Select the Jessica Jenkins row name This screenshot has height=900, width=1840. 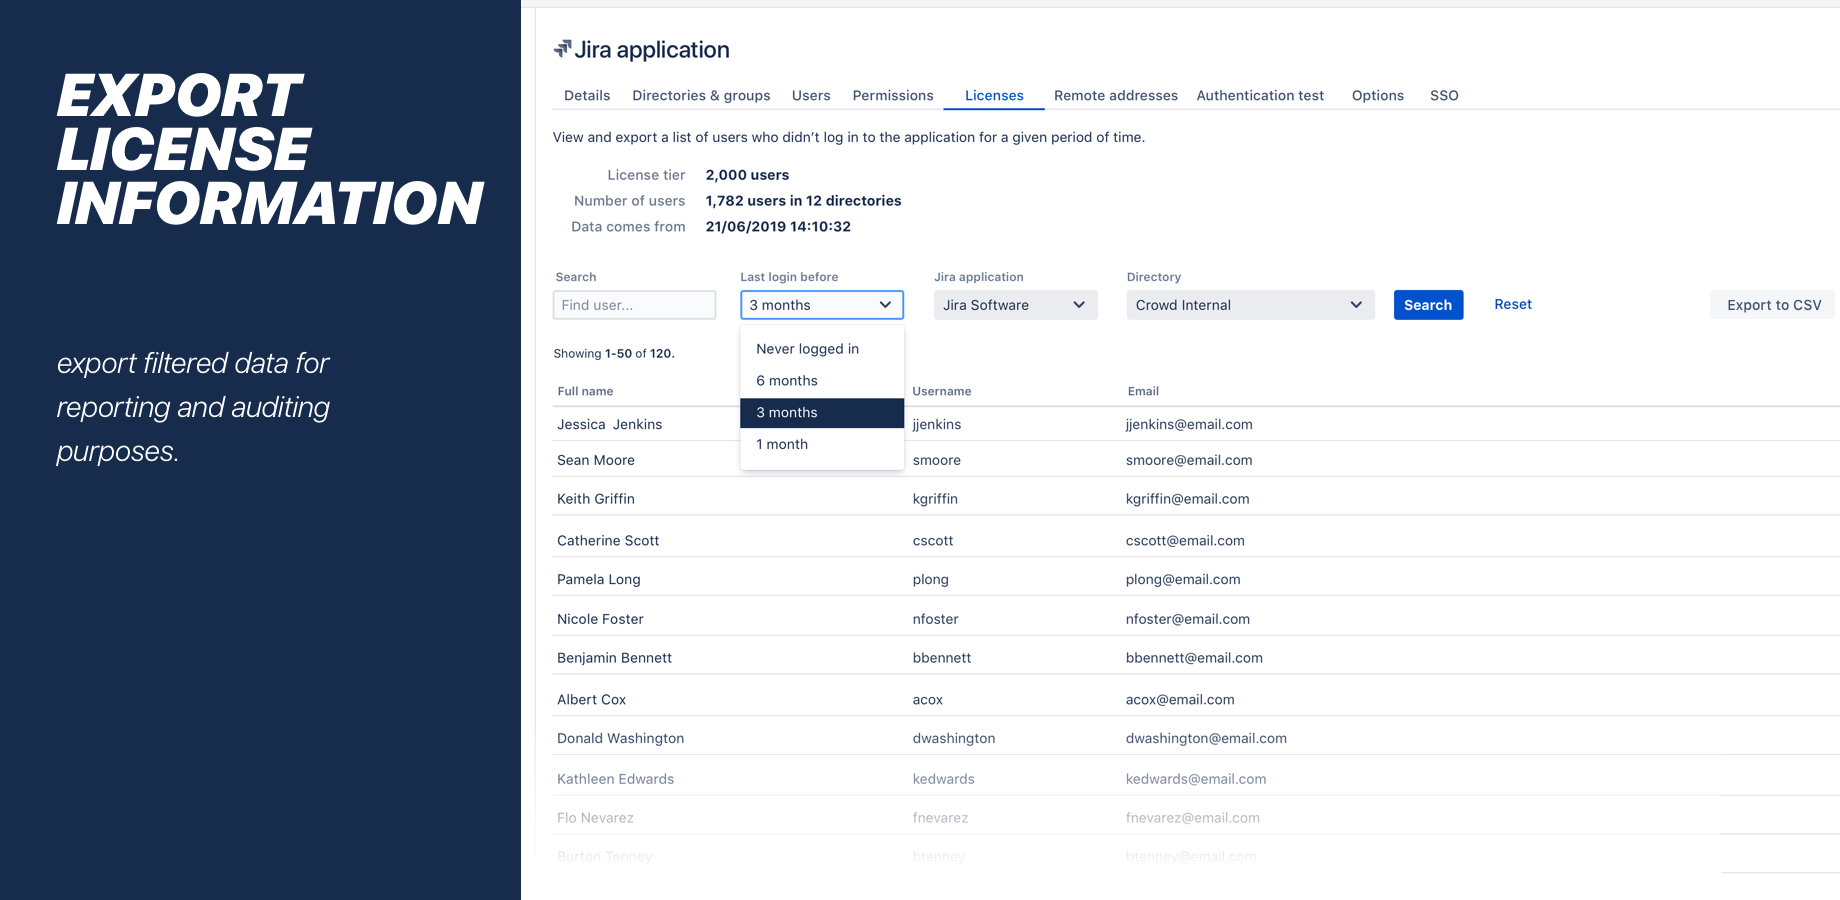[x=610, y=424]
